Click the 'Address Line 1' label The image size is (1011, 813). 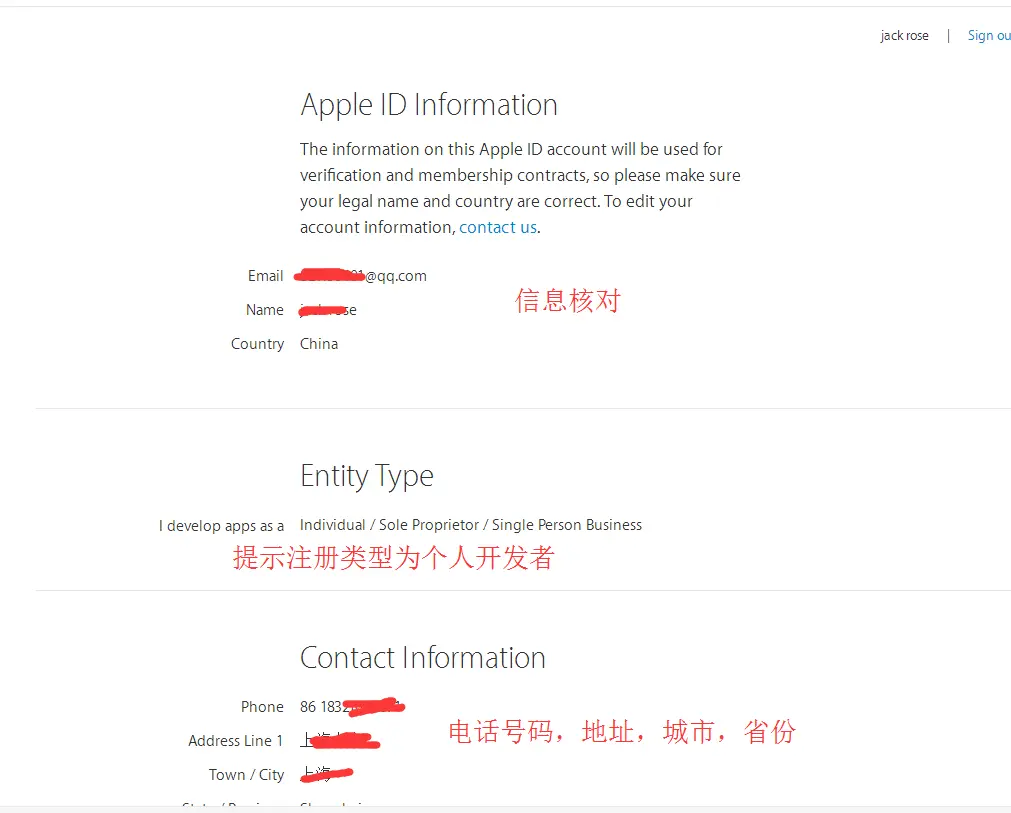click(x=235, y=741)
